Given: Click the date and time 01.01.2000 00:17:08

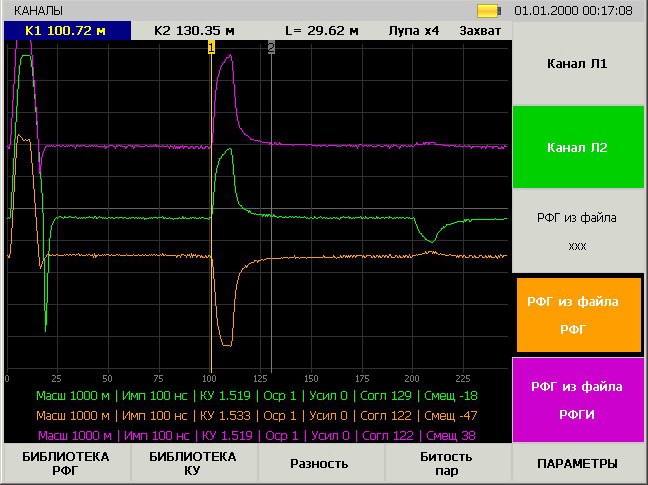Looking at the screenshot, I should 573,11.
